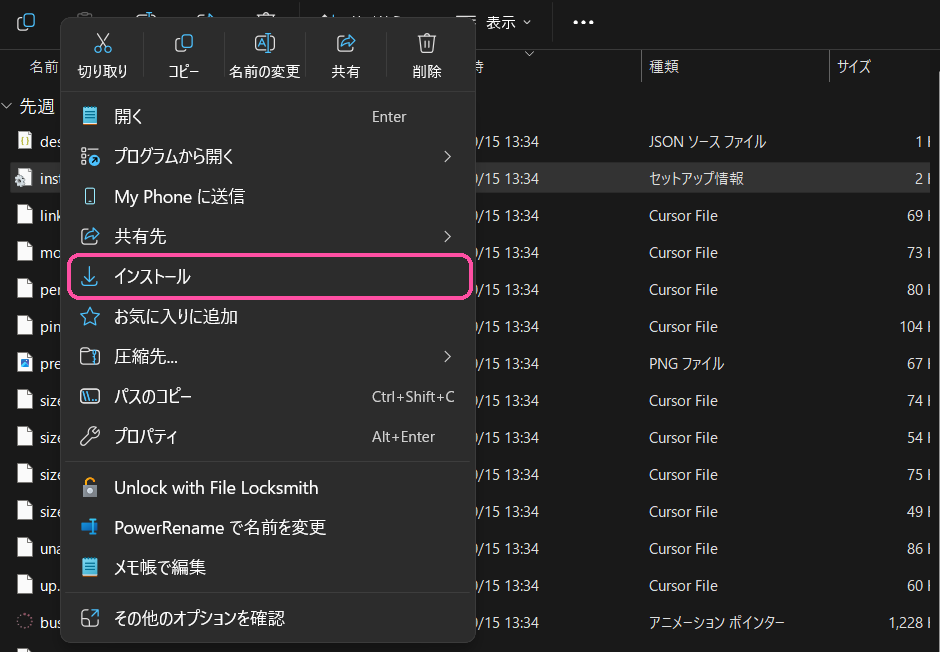Viewport: 940px width, 652px height.
Task: Open プロパティ from the context menu
Action: tap(268, 436)
